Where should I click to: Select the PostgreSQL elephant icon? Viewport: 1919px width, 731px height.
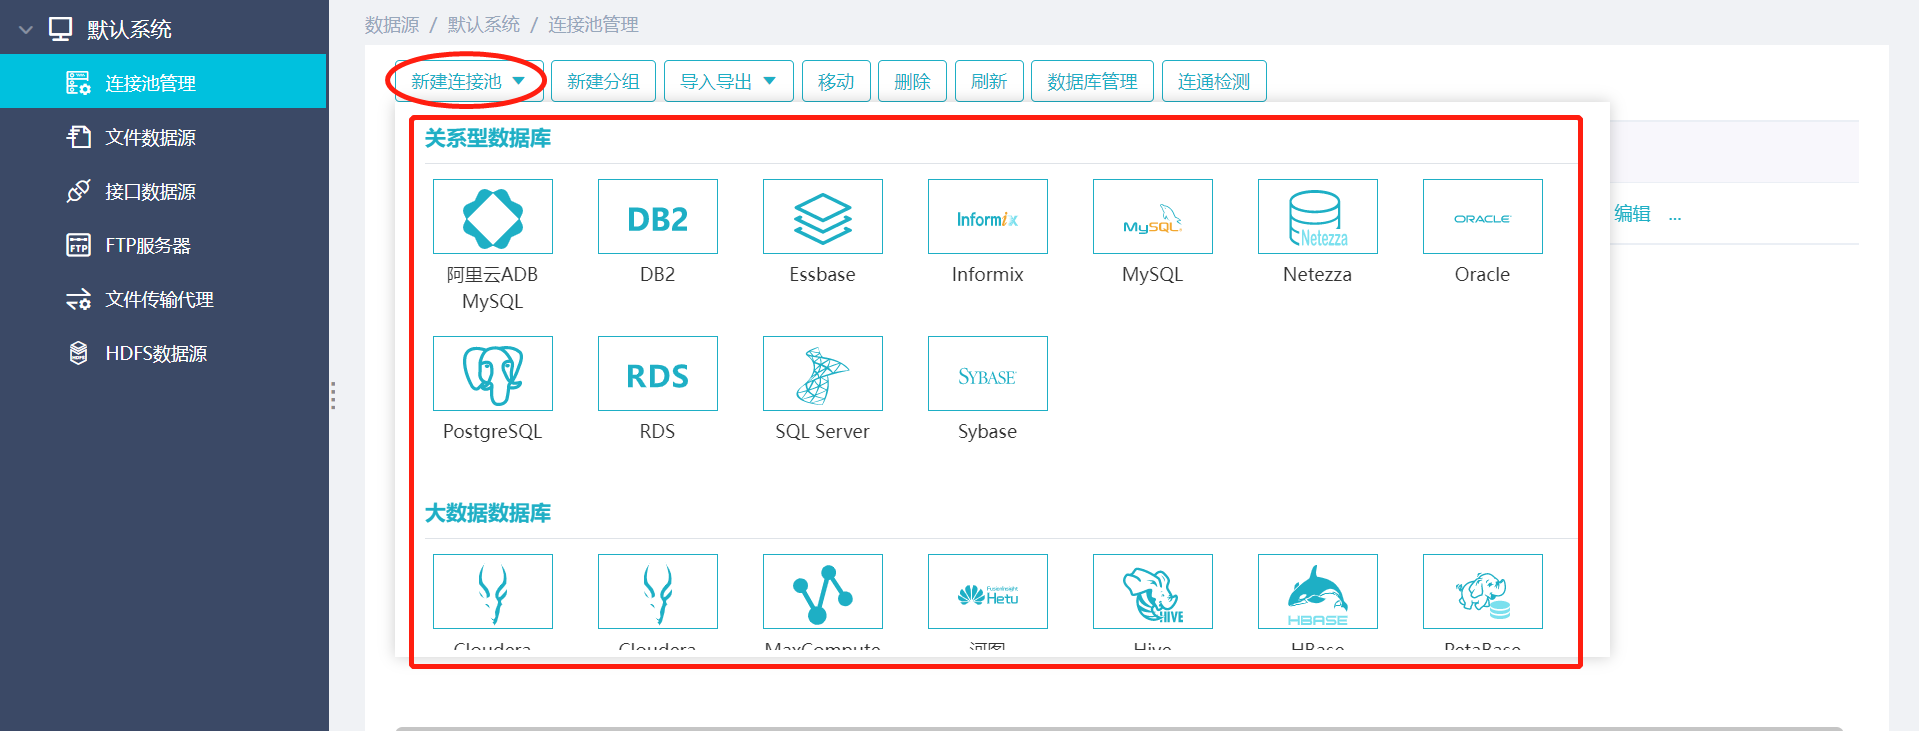(x=493, y=374)
